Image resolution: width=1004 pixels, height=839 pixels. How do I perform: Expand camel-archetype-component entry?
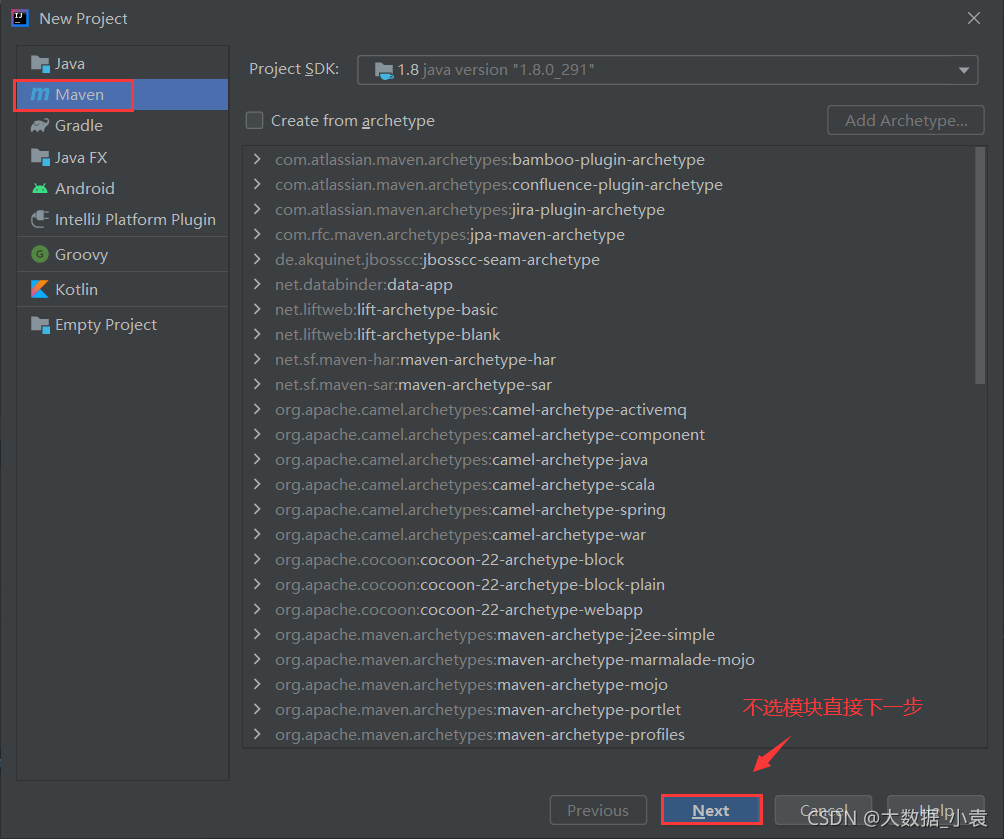coord(257,434)
